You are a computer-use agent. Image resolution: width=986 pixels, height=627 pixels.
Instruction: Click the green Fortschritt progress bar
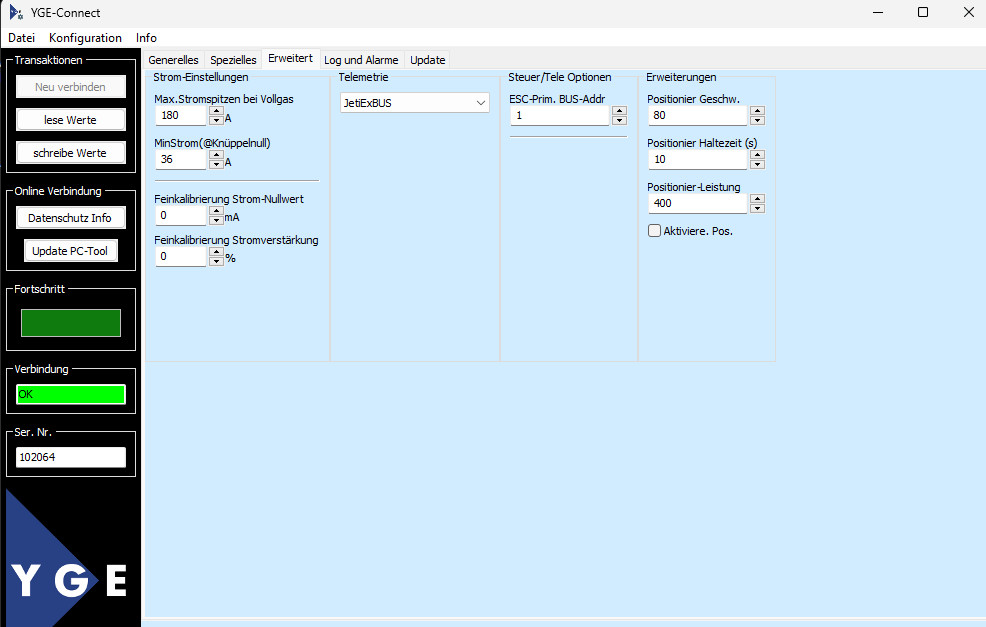point(70,323)
